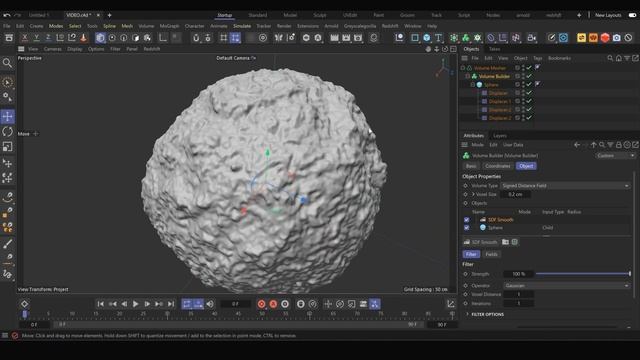Screen dimensions: 640x360
Task: Click the home icon in Objects manager
Action: pos(619,58)
